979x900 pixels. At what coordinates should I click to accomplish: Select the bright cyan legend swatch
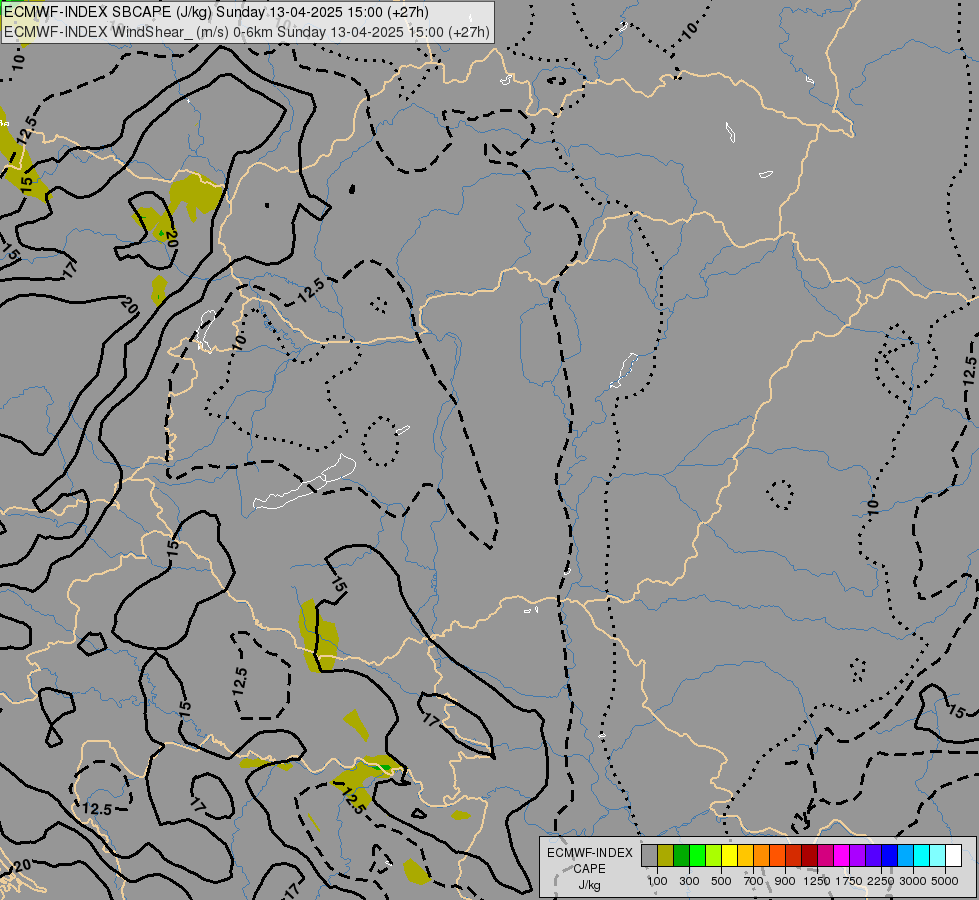tap(922, 855)
